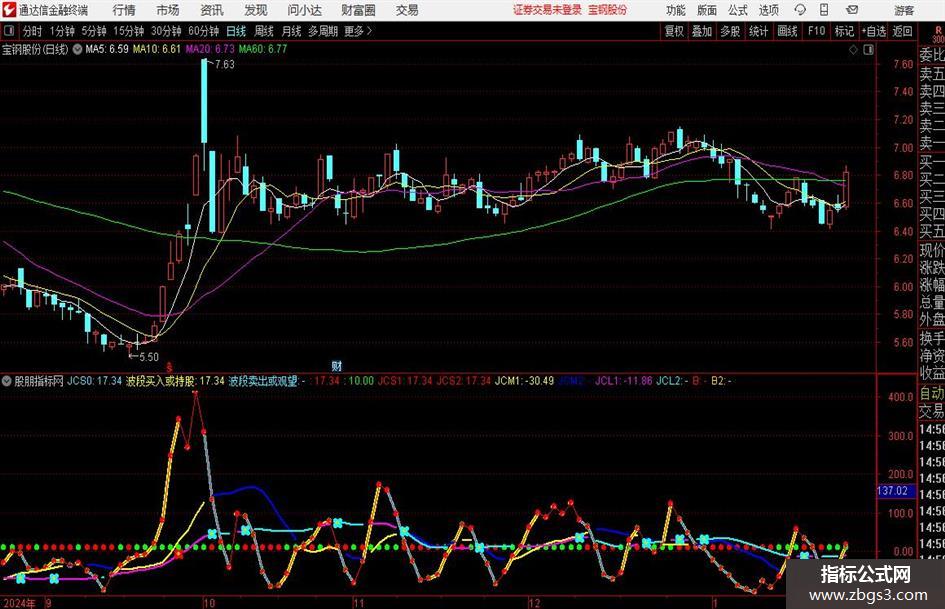Click the JCL1: -11.86 value

coord(623,381)
